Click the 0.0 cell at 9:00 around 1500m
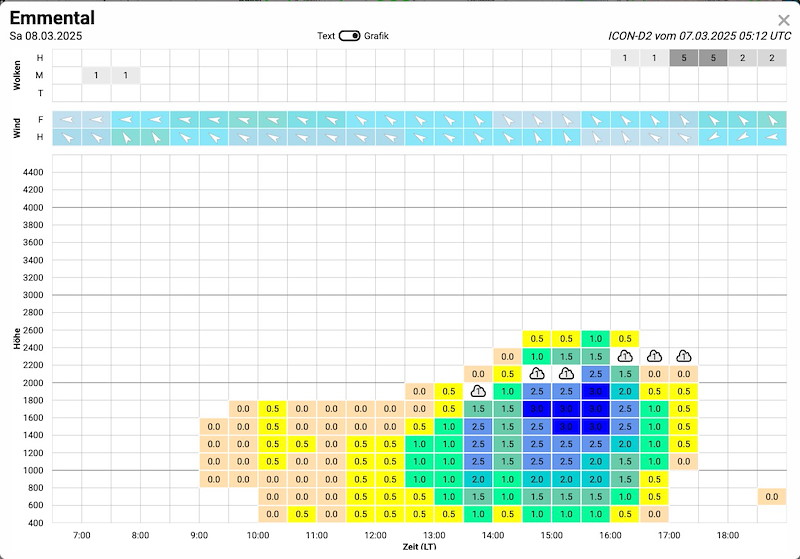Viewport: 800px width, 559px height. [214, 426]
